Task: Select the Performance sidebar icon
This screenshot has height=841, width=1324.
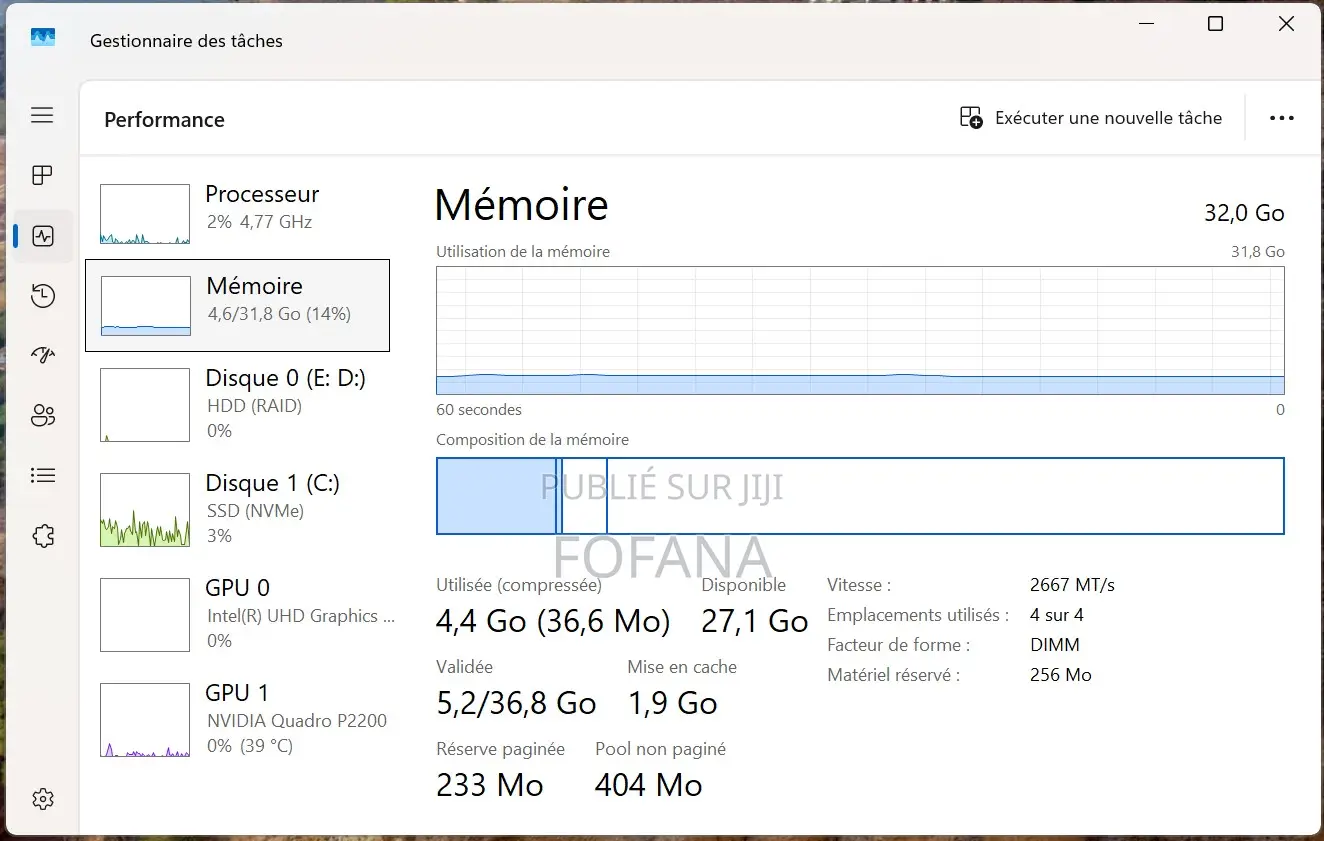Action: pyautogui.click(x=42, y=235)
